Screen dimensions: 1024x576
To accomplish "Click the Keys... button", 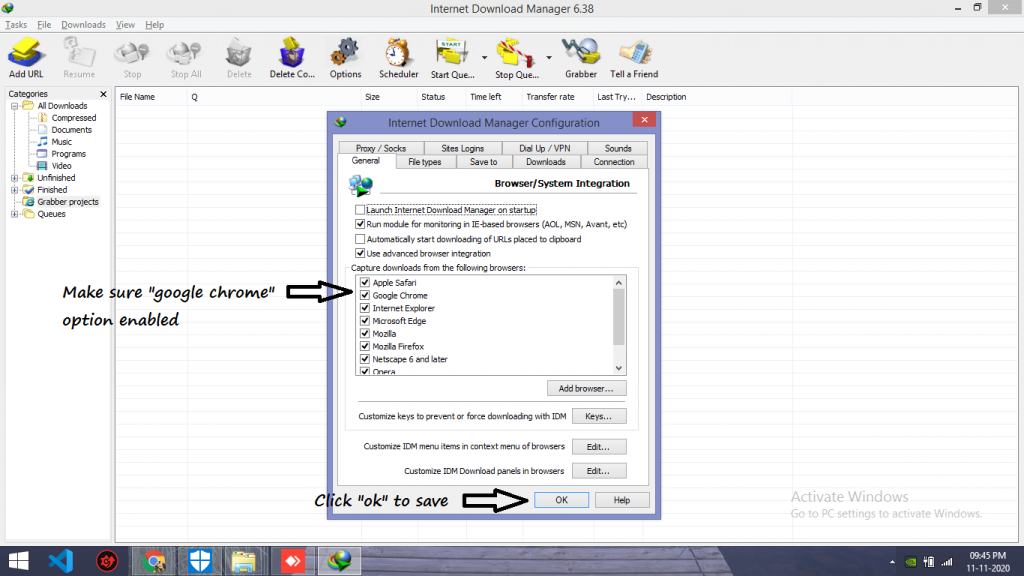I will click(x=599, y=416).
